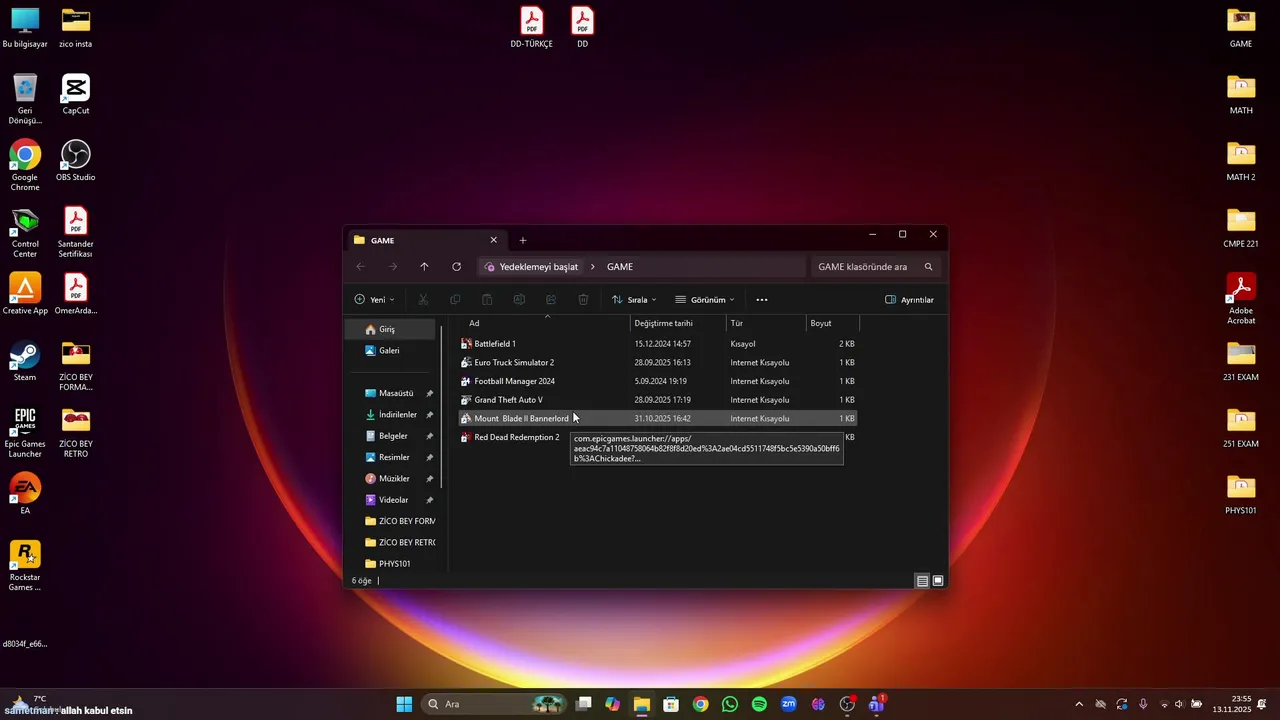Select the Creative App desktop icon

click(25, 294)
